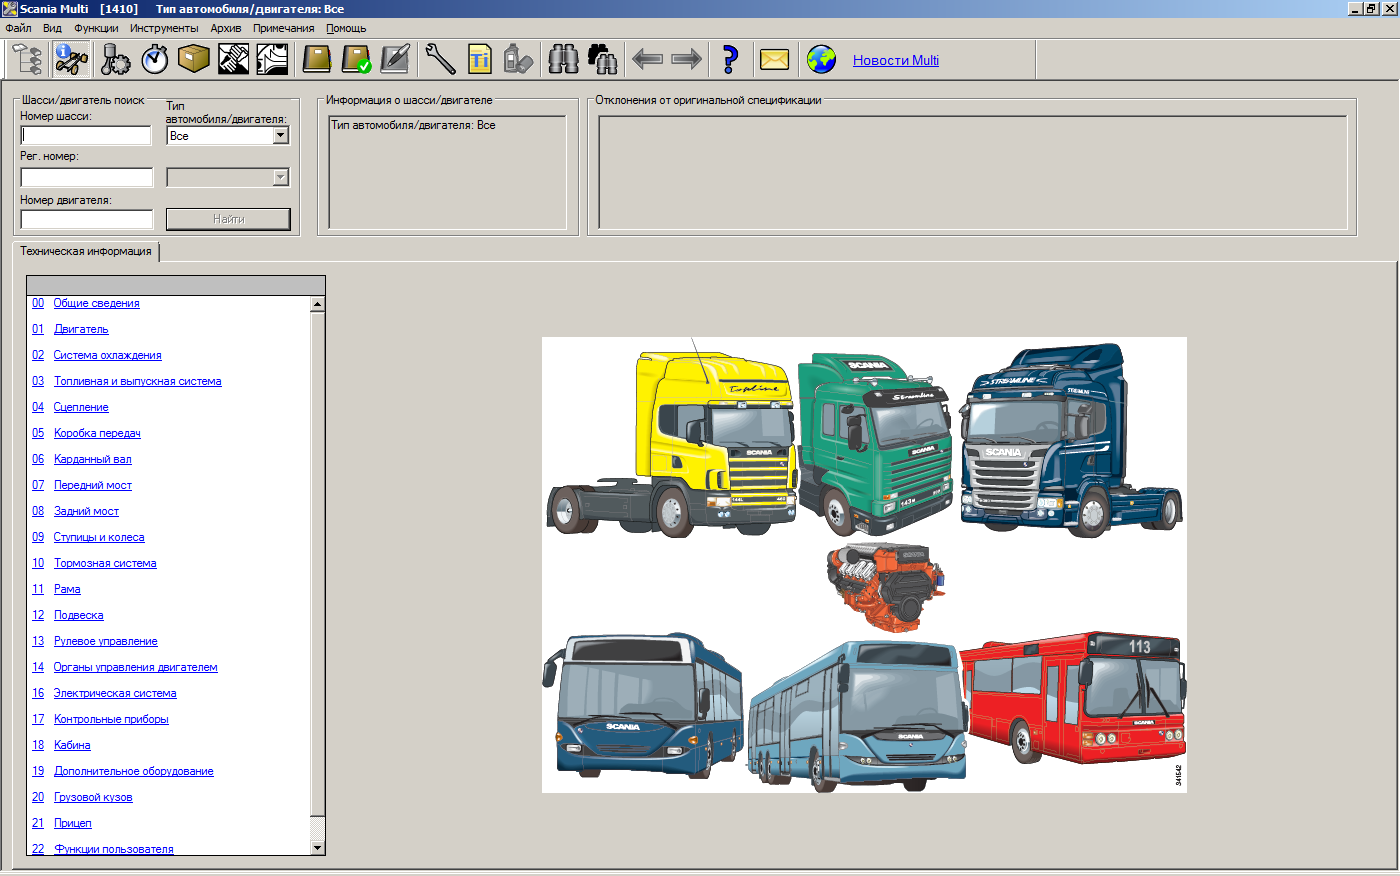
Task: Go forward with the right arrow
Action: pos(686,60)
